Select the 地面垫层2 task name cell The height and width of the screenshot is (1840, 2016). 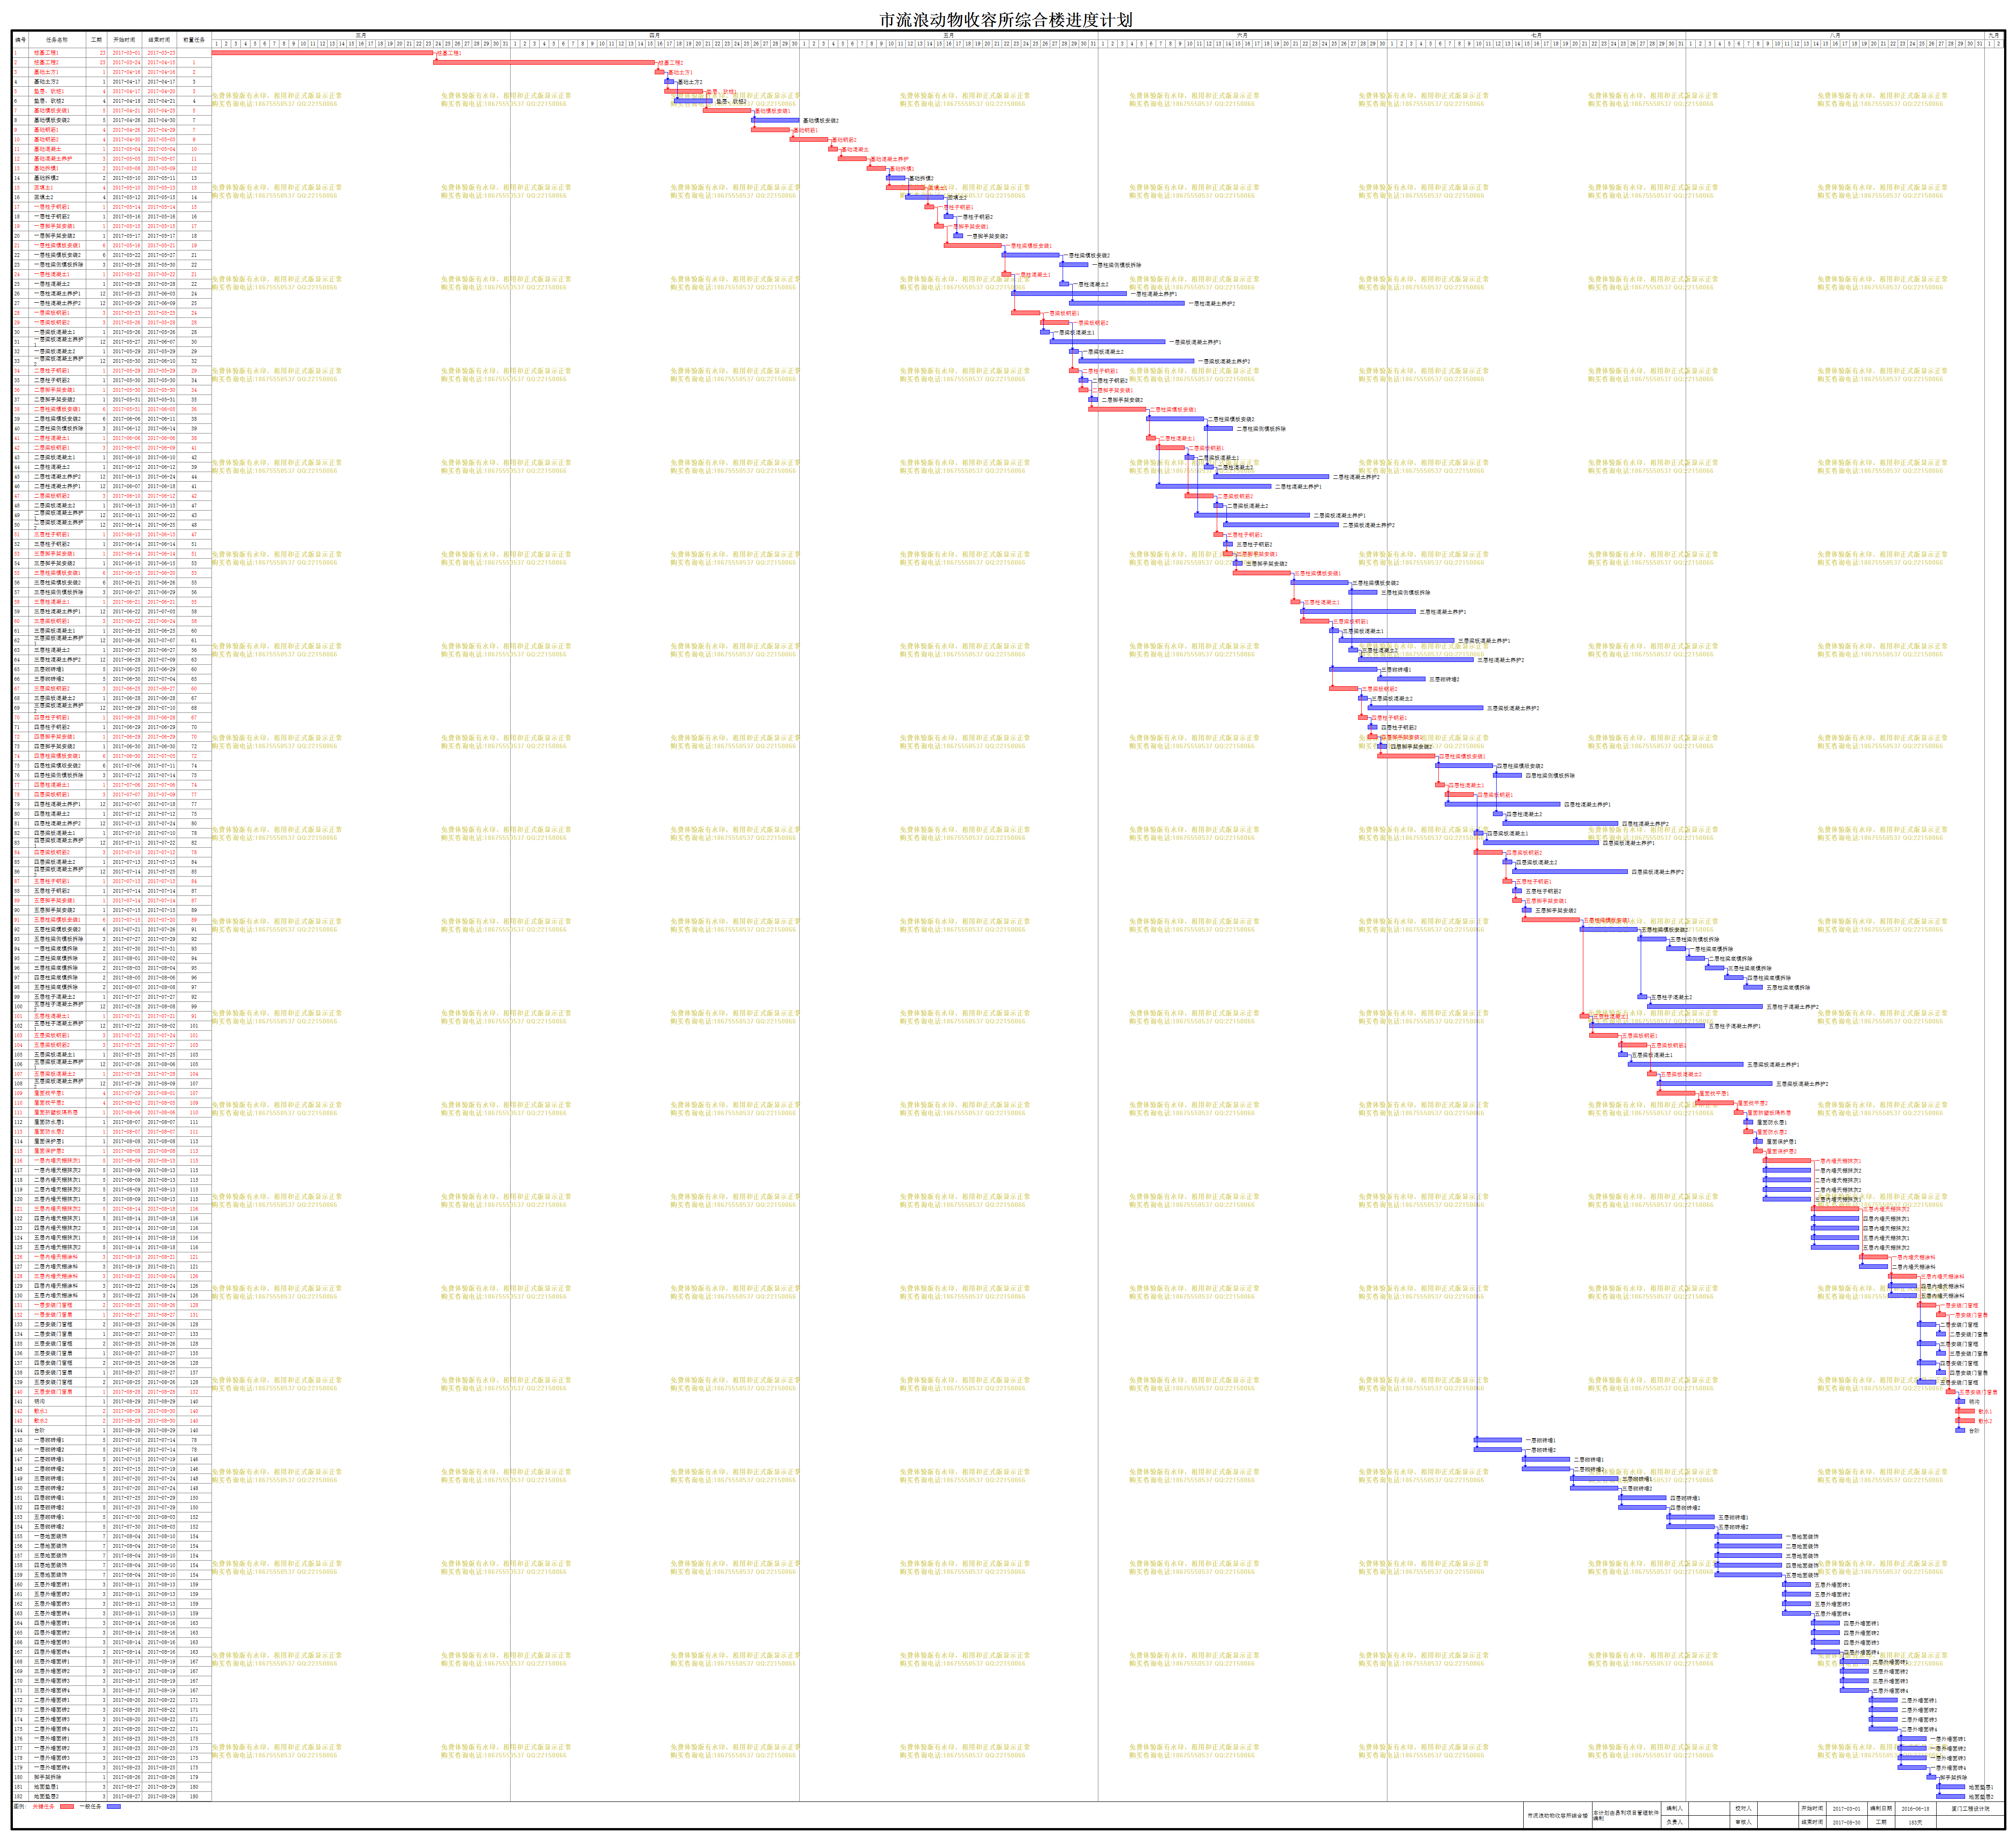click(x=58, y=1796)
